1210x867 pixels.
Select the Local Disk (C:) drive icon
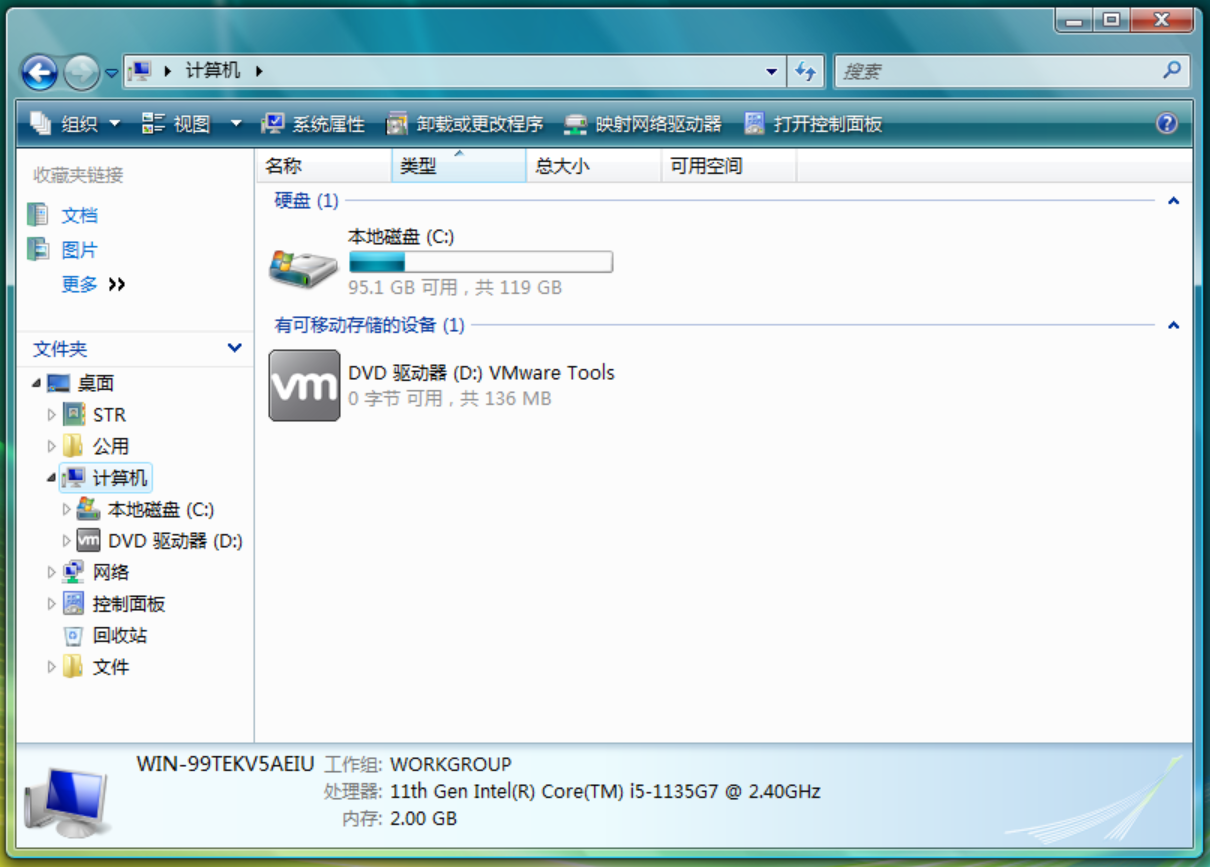tap(304, 267)
